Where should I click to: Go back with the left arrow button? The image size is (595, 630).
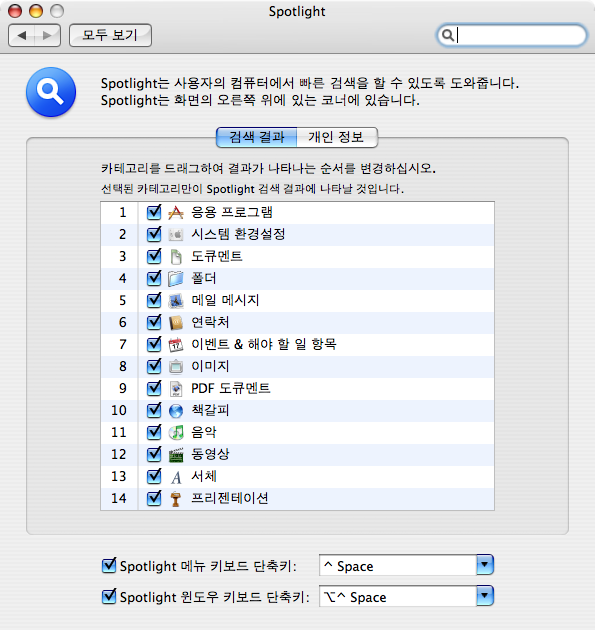point(22,35)
